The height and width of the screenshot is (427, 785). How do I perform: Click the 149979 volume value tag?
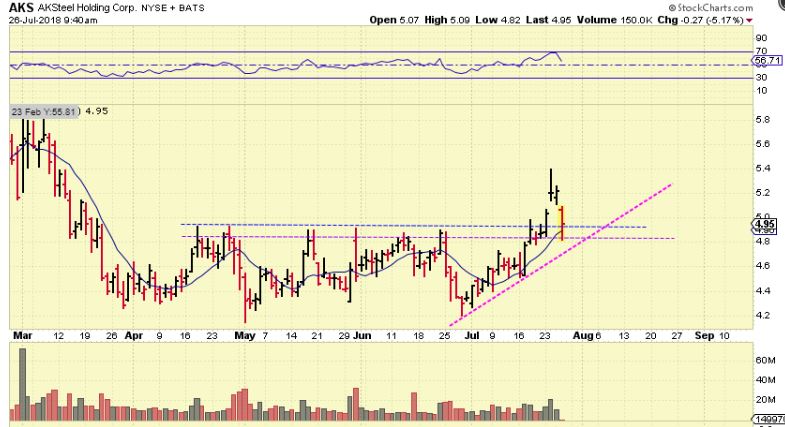(x=768, y=419)
